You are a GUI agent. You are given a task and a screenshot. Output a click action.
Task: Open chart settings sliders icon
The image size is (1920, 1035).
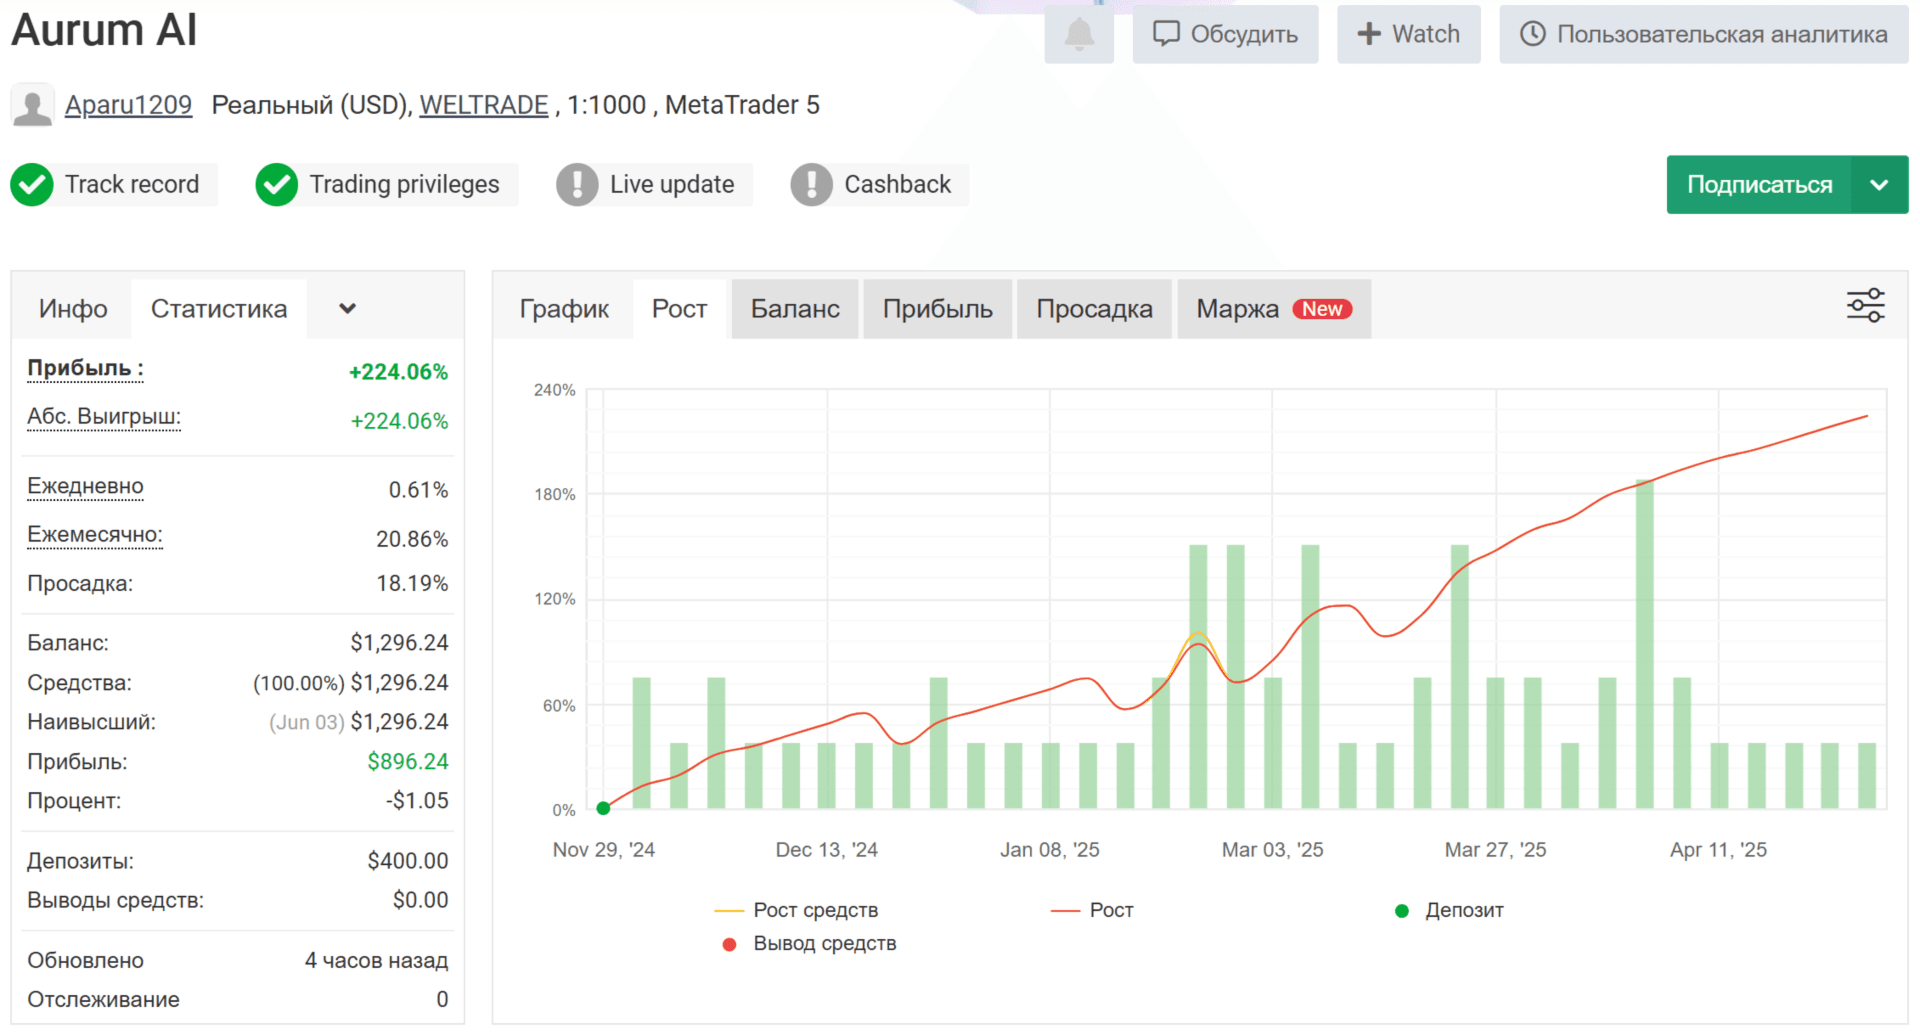1865,306
